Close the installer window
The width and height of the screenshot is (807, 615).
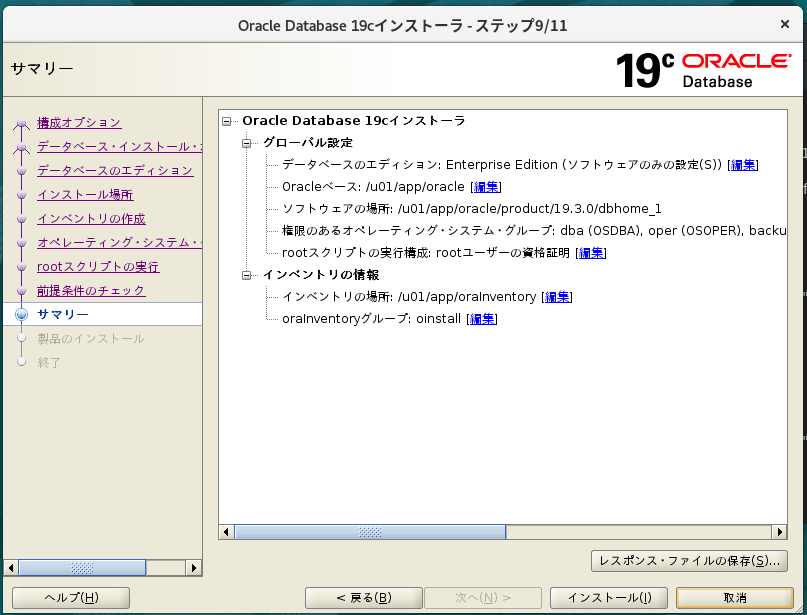(785, 24)
